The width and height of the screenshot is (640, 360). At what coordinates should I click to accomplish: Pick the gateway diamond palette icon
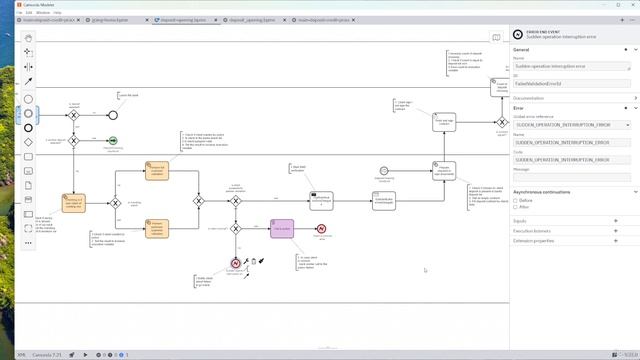pyautogui.click(x=28, y=142)
